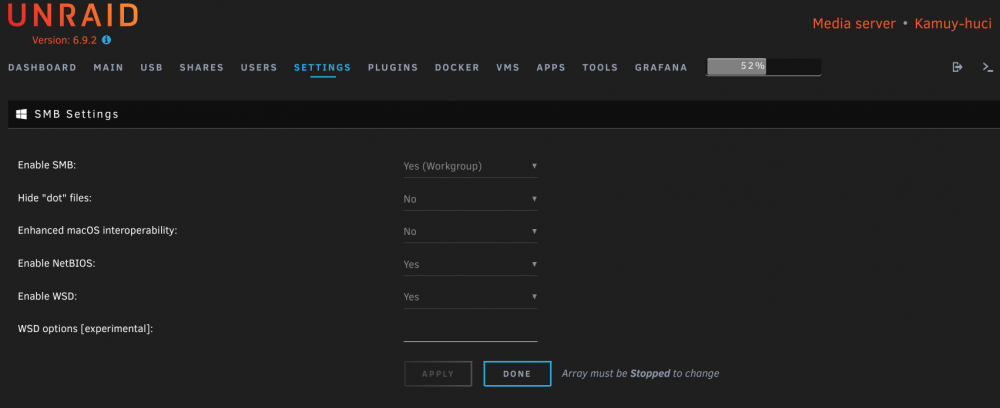Select the Settings tab
The image size is (1000, 408).
click(x=323, y=68)
